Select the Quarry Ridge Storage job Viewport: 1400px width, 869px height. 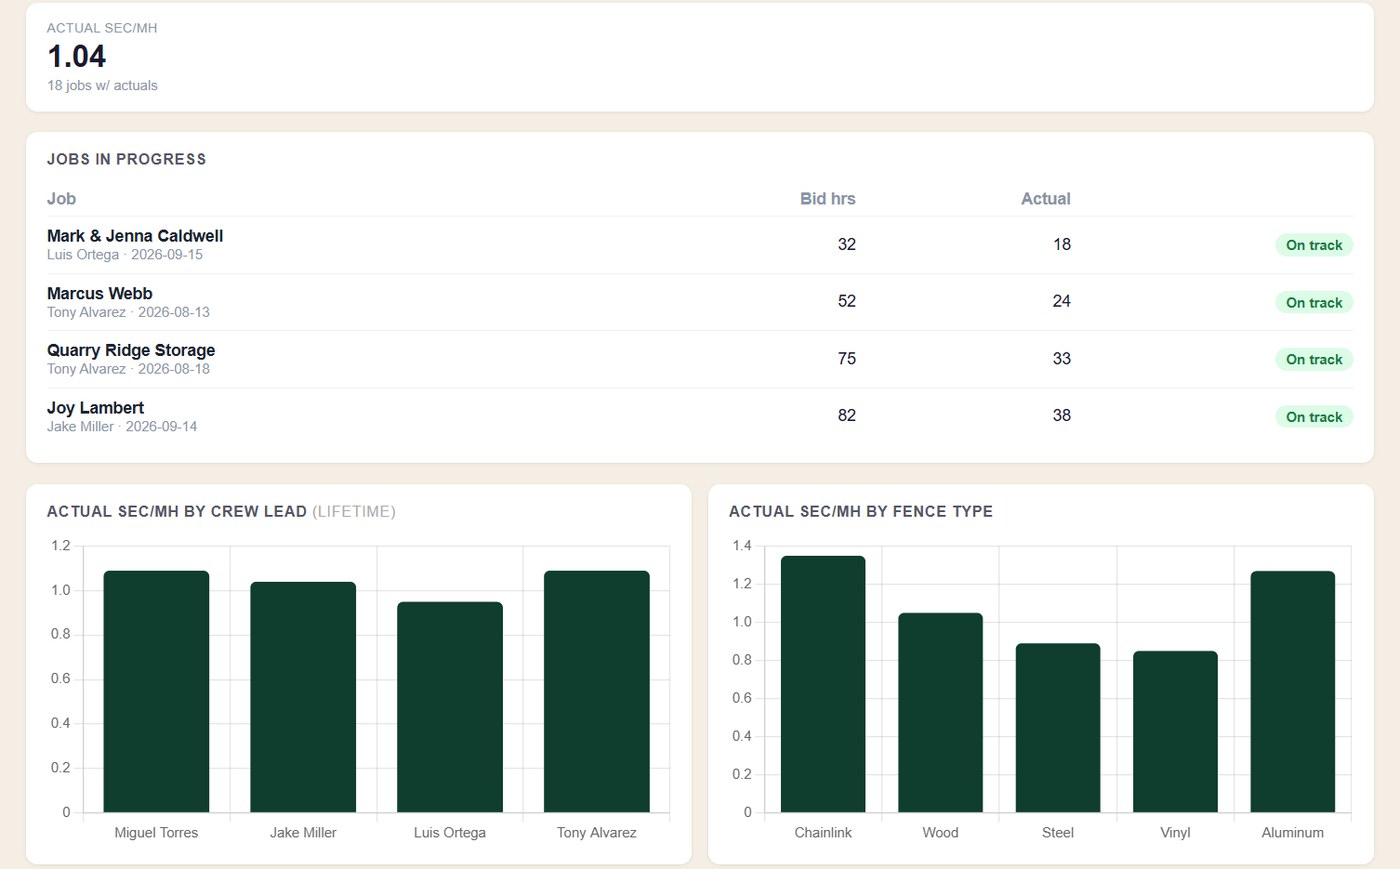pyautogui.click(x=700, y=359)
